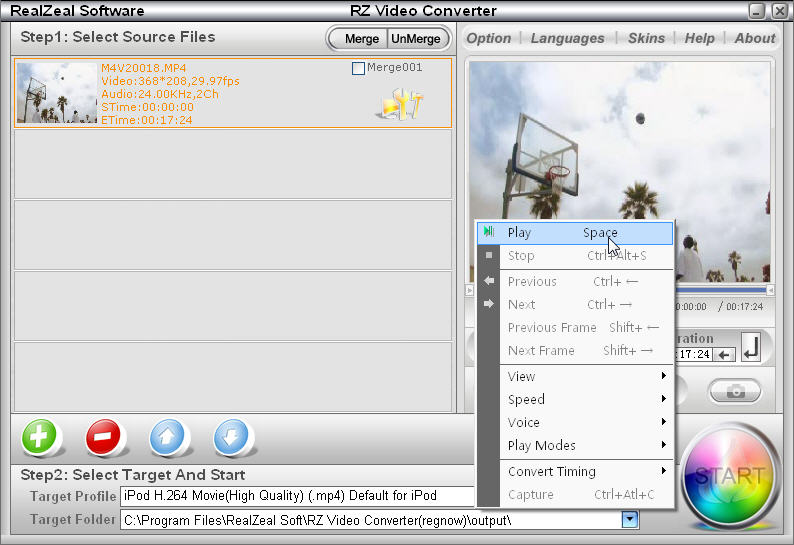Move selected file down with blue arrow
The width and height of the screenshot is (794, 545).
tap(233, 438)
